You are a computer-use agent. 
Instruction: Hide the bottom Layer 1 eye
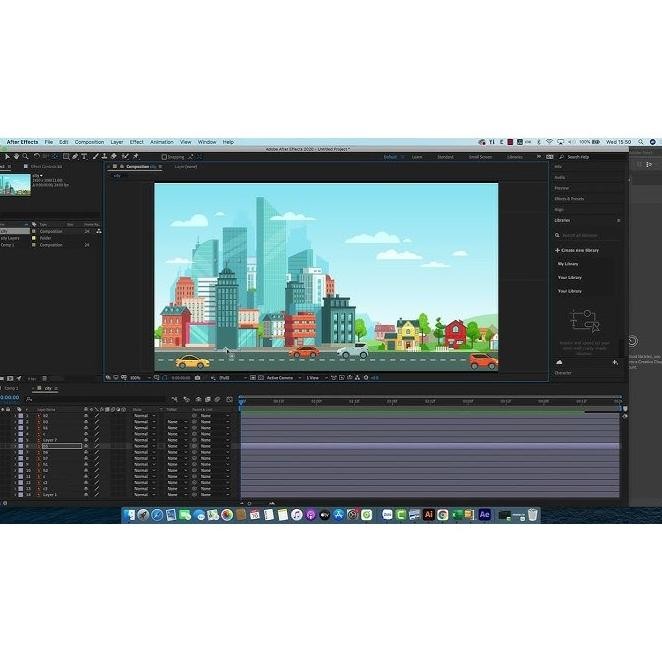86,494
